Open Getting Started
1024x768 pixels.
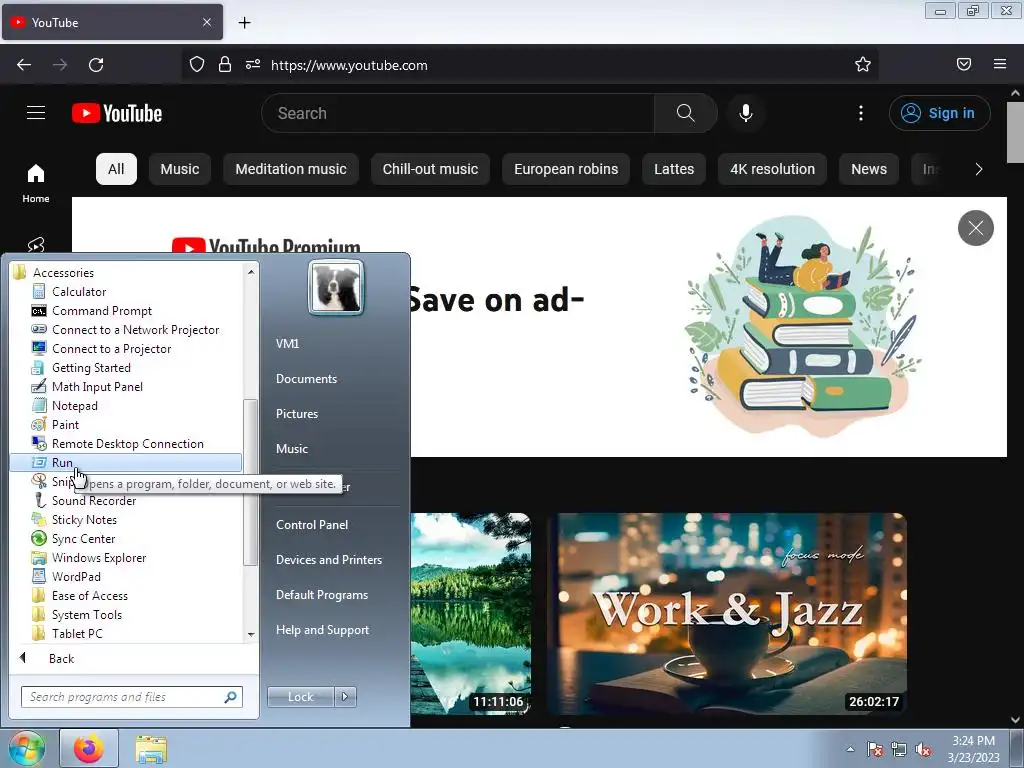coord(91,368)
